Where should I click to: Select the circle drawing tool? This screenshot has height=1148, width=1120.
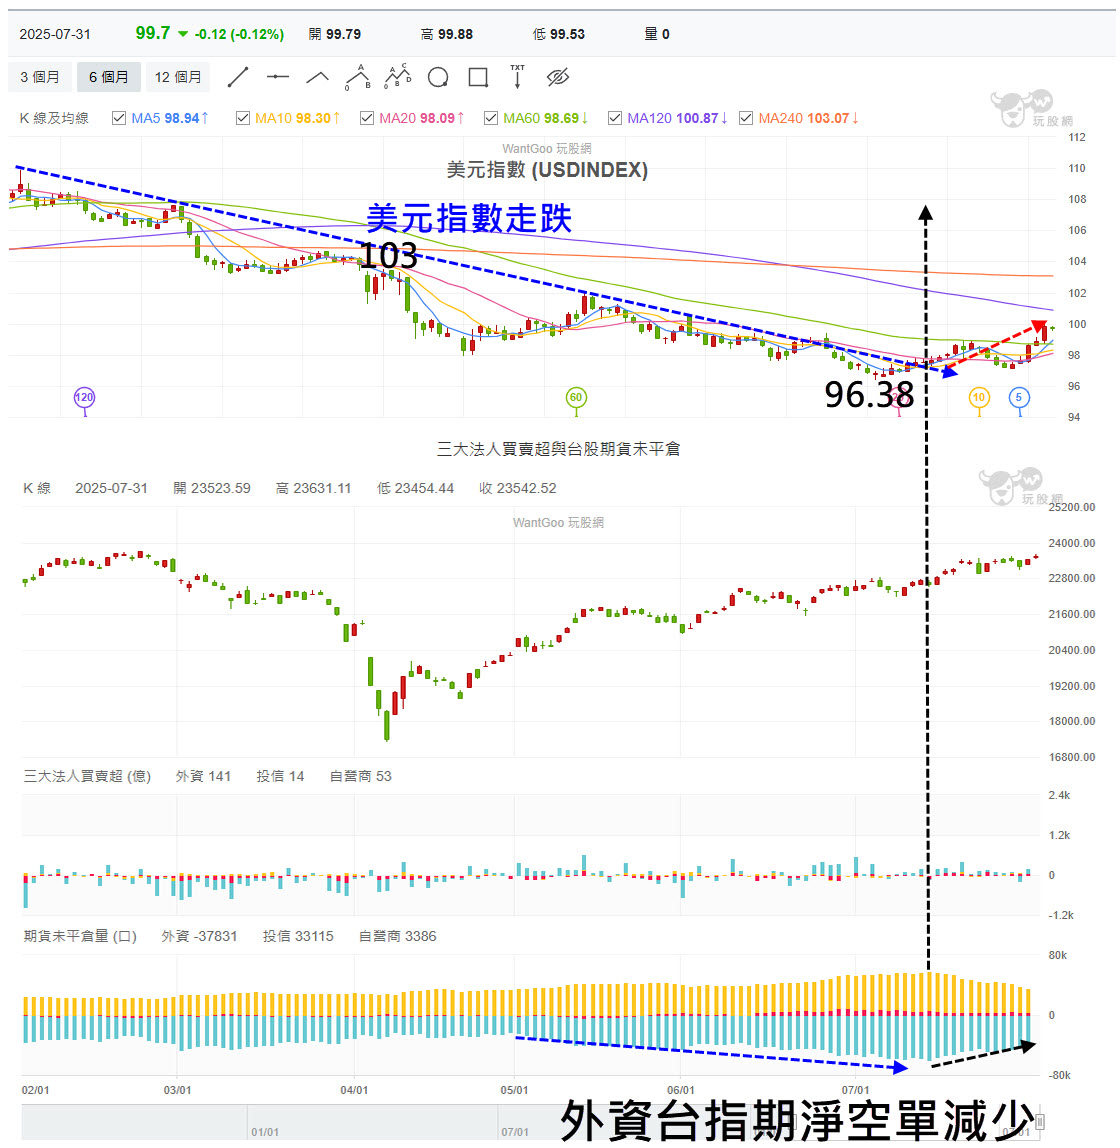click(437, 76)
